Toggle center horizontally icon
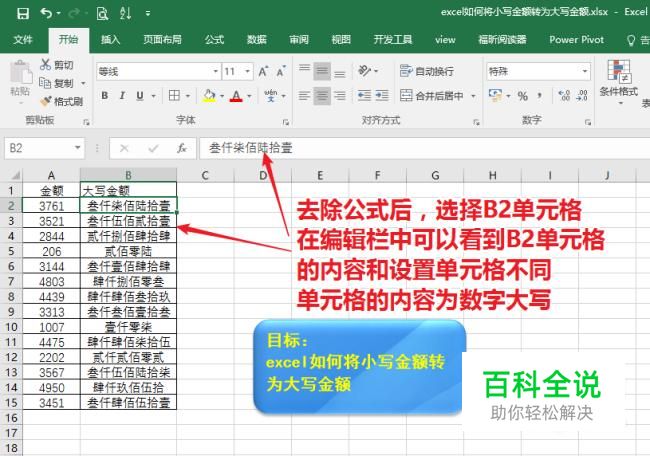650x456 pixels. tap(322, 96)
